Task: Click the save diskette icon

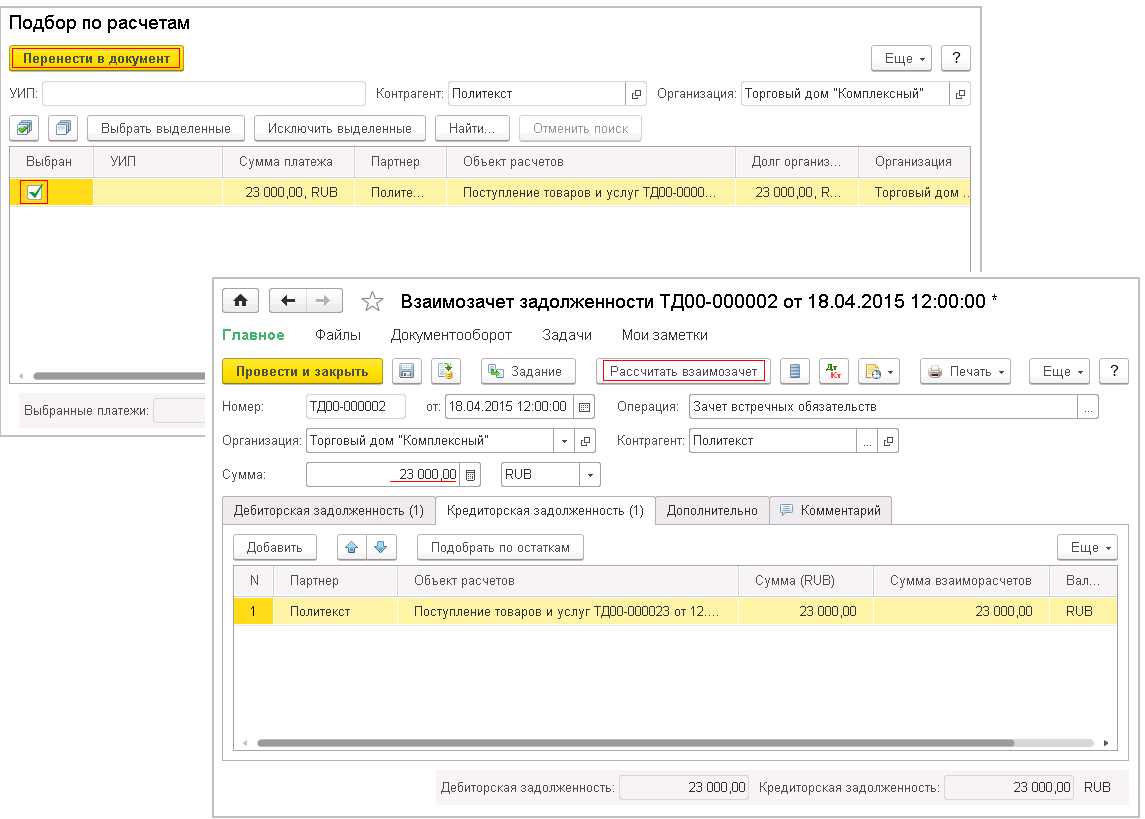Action: coord(406,371)
